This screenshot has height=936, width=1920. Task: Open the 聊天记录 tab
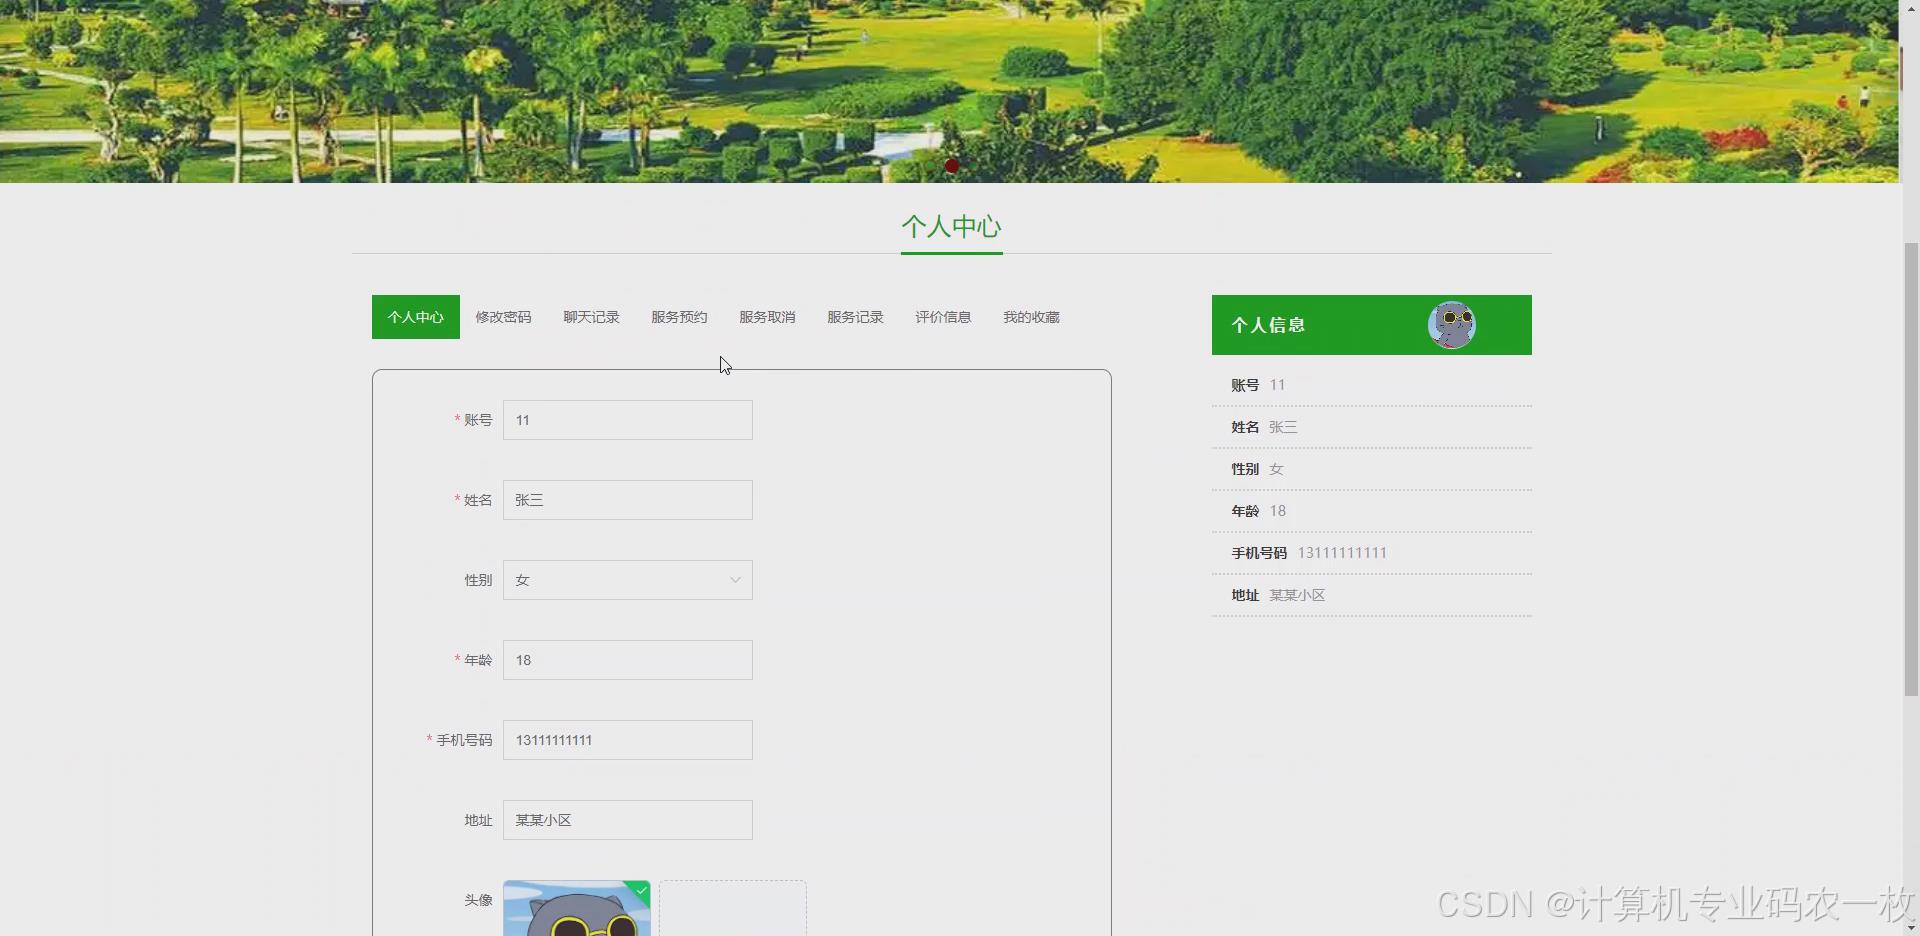pos(591,317)
